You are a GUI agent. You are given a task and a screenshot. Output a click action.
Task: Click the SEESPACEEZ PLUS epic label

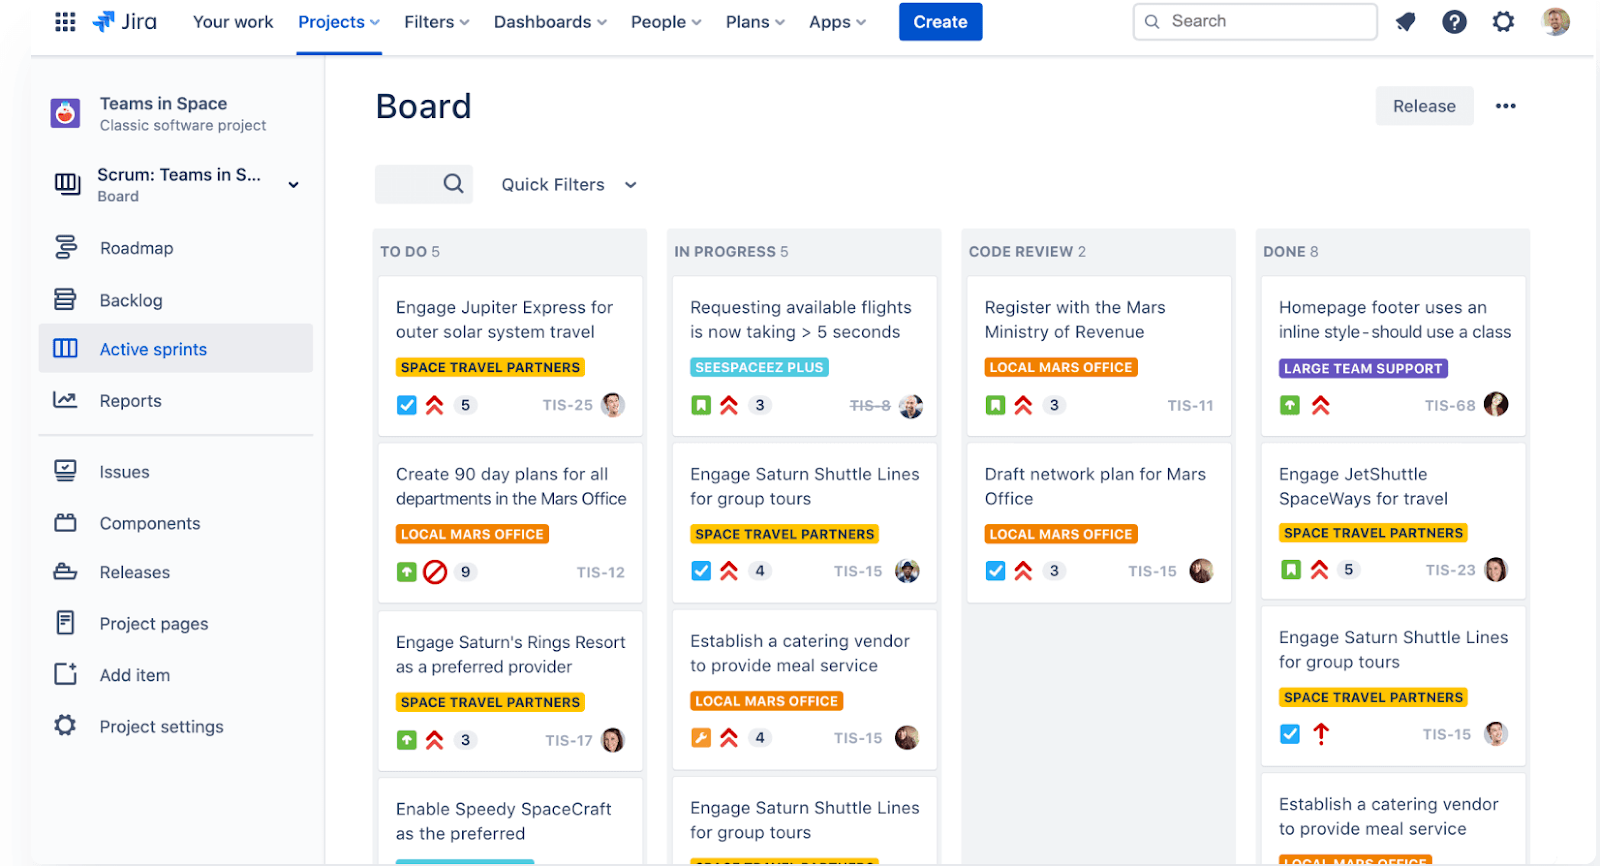point(759,367)
